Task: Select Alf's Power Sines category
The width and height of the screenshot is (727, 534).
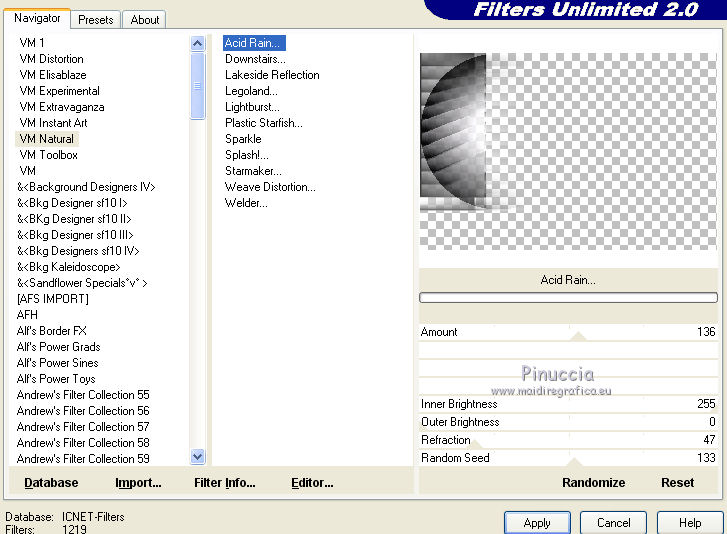Action: coord(57,362)
